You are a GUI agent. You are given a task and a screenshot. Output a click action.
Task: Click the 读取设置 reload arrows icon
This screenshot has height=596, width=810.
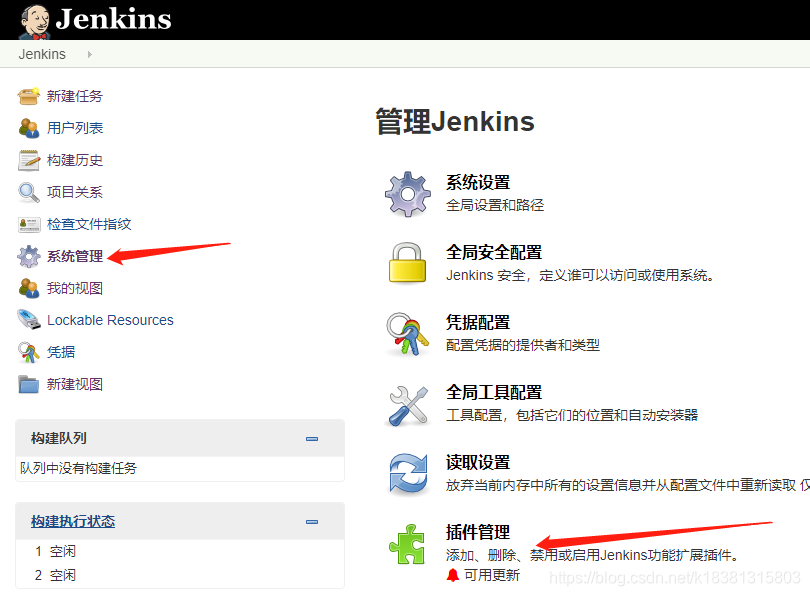(x=408, y=474)
